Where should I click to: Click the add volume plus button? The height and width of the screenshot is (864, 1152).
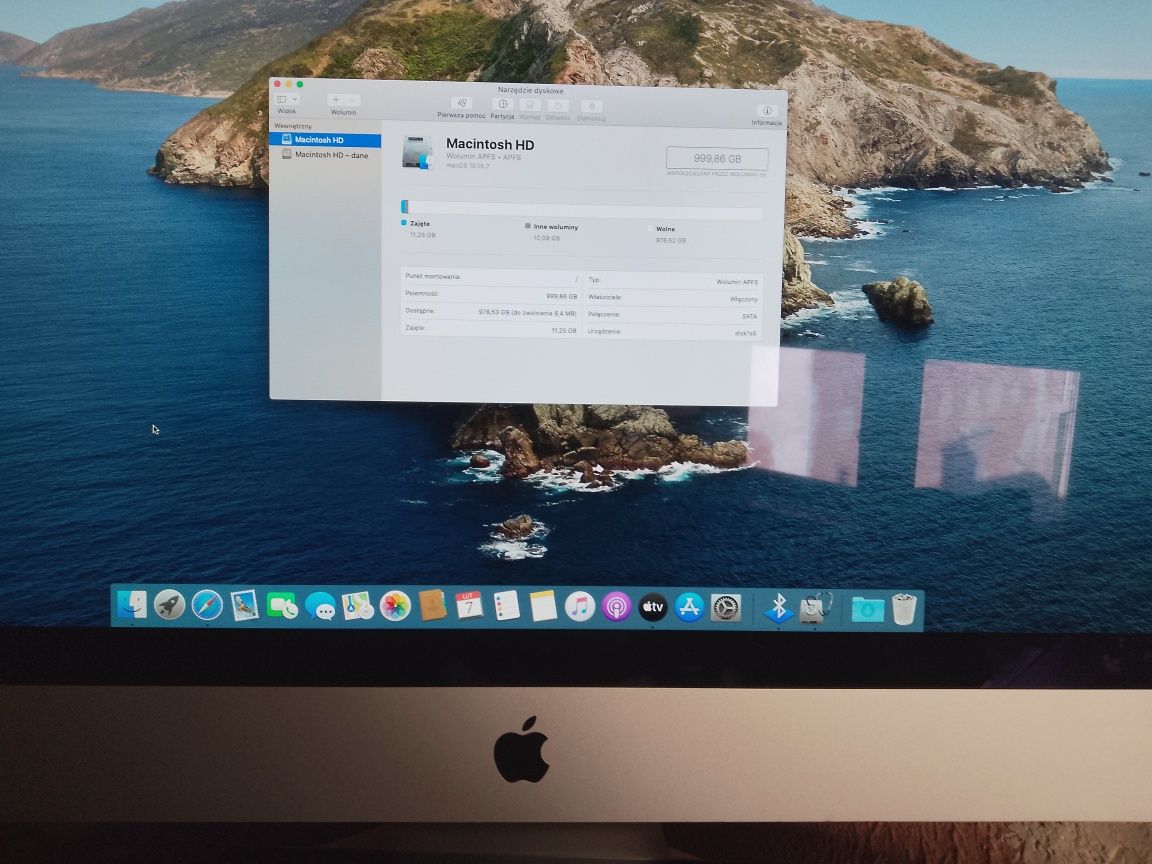[336, 100]
